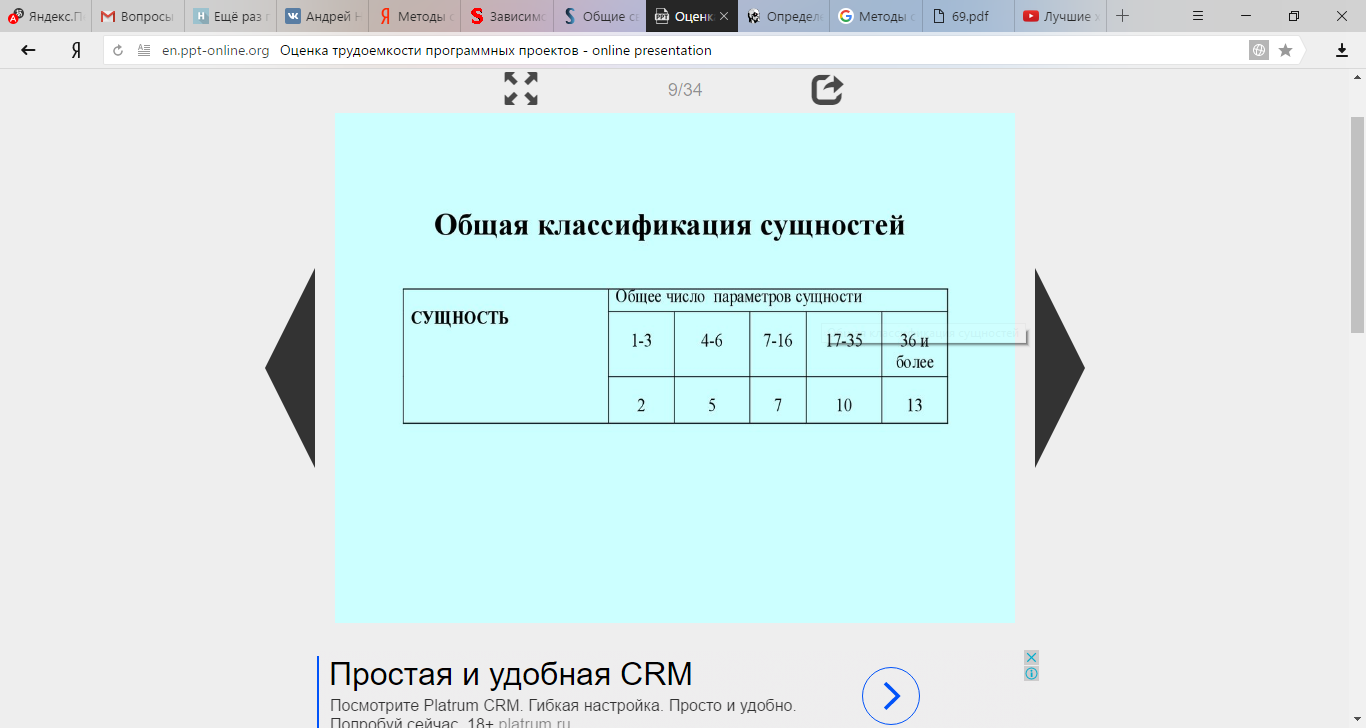Switch to Google Методы tab
The height and width of the screenshot is (728, 1366).
[875, 16]
